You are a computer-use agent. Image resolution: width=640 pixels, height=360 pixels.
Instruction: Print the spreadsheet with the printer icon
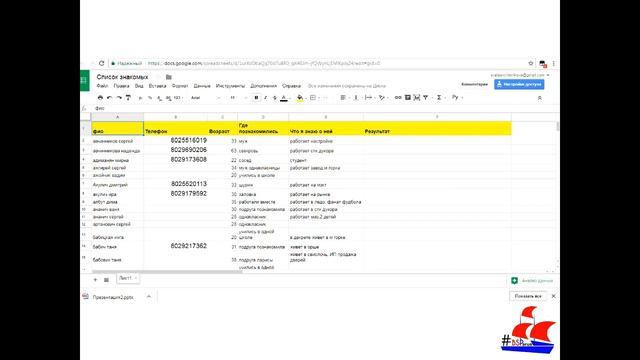[100, 98]
